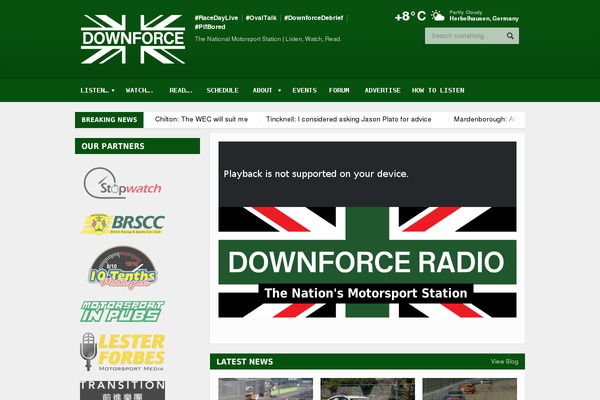Viewport: 600px width, 400px height.
Task: Click the National Motorsport Station tagline
Action: click(268, 39)
